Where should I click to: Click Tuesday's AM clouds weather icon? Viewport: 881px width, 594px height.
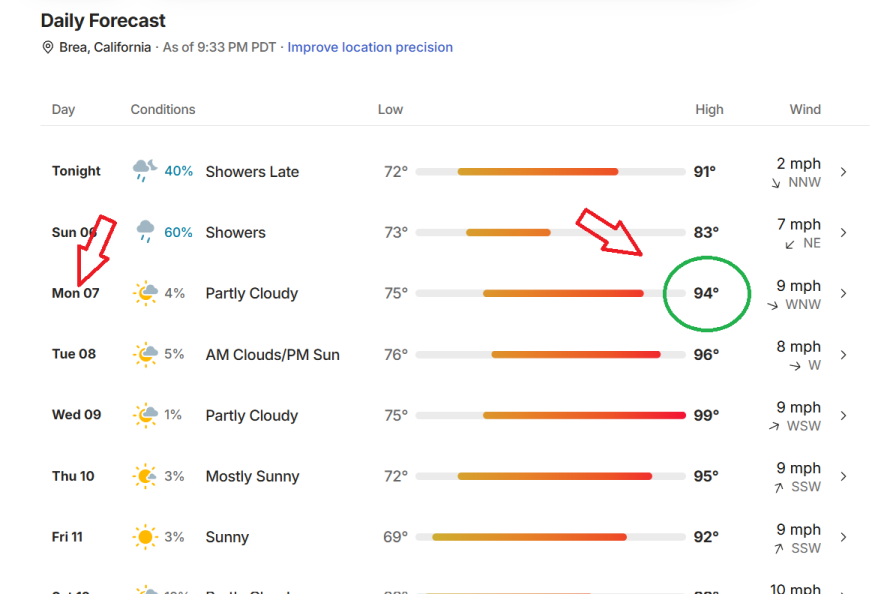(146, 354)
